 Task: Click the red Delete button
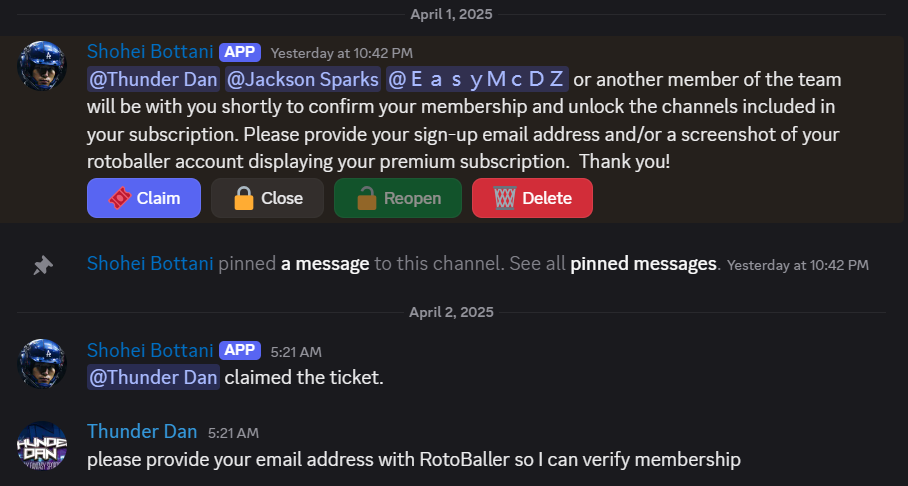(532, 198)
